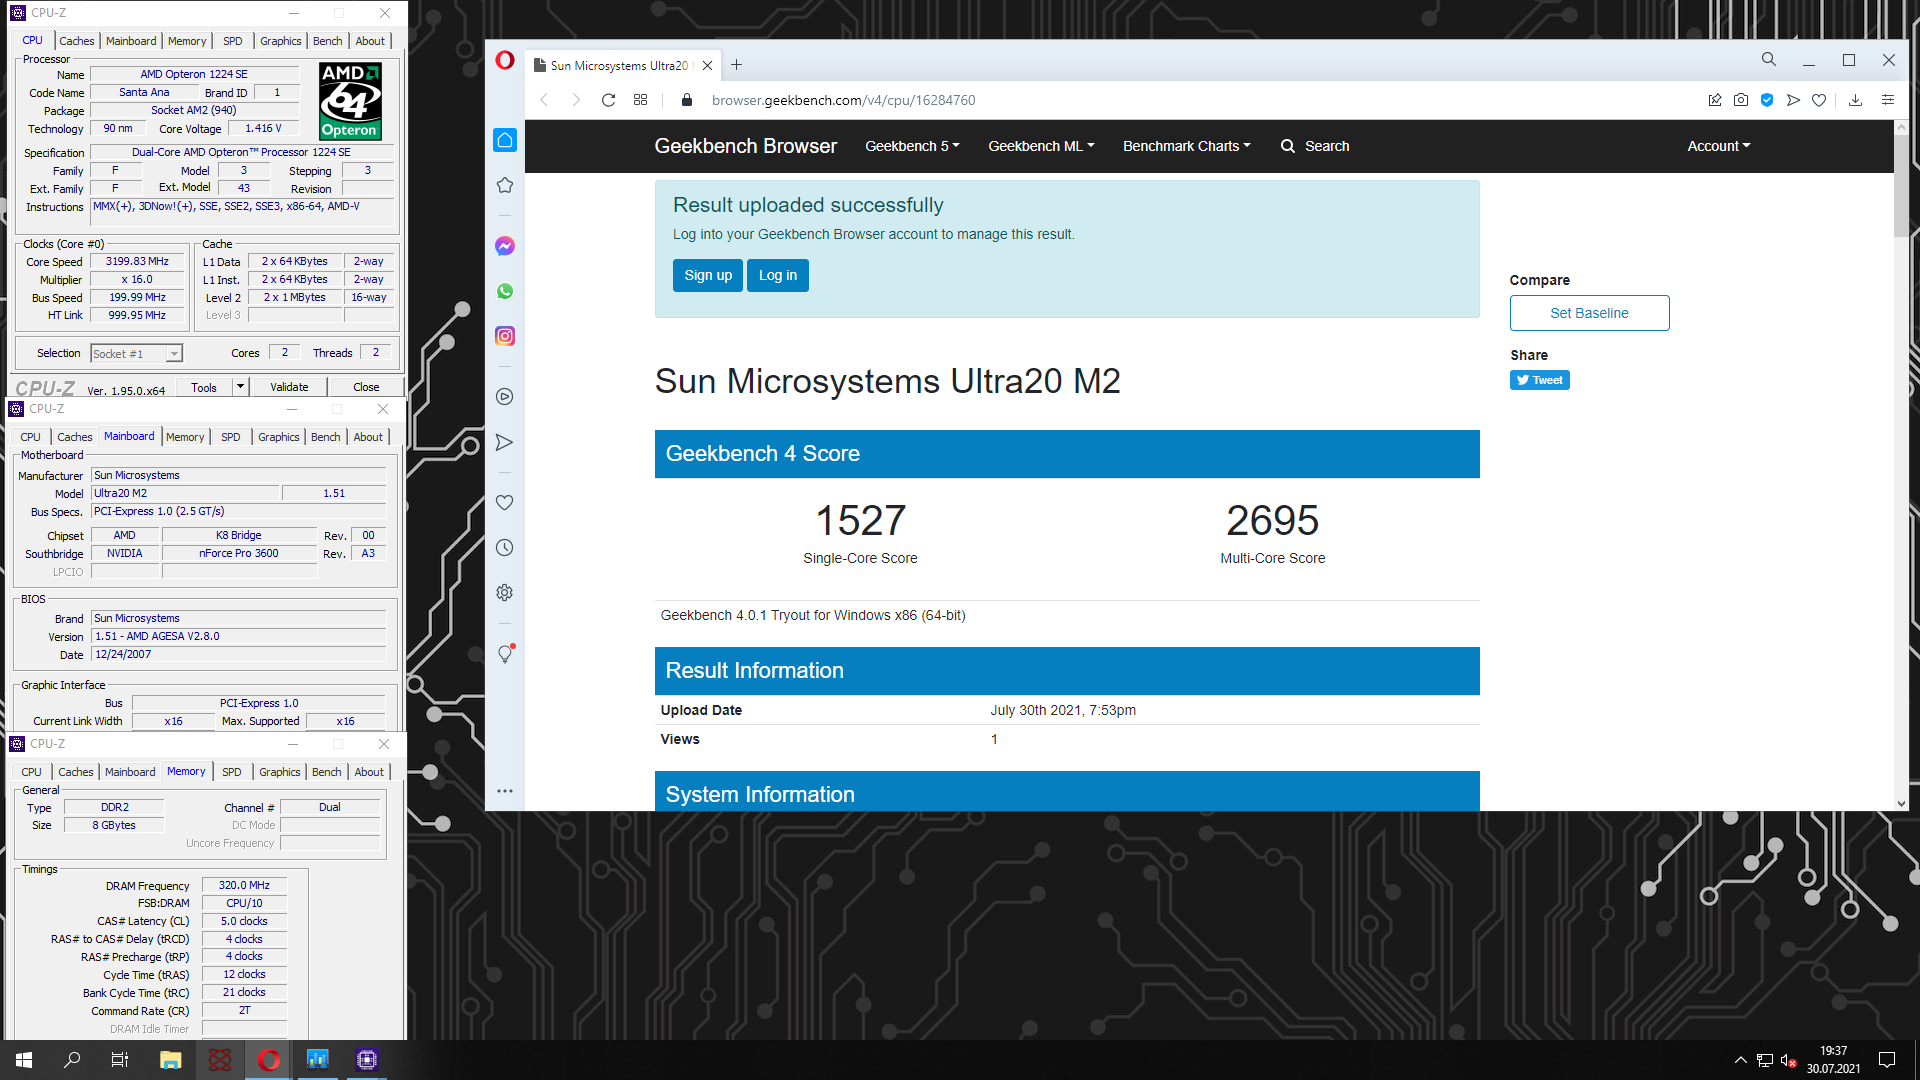Open WhatsApp icon in Opera sidebar
This screenshot has height=1080, width=1920.
(505, 291)
